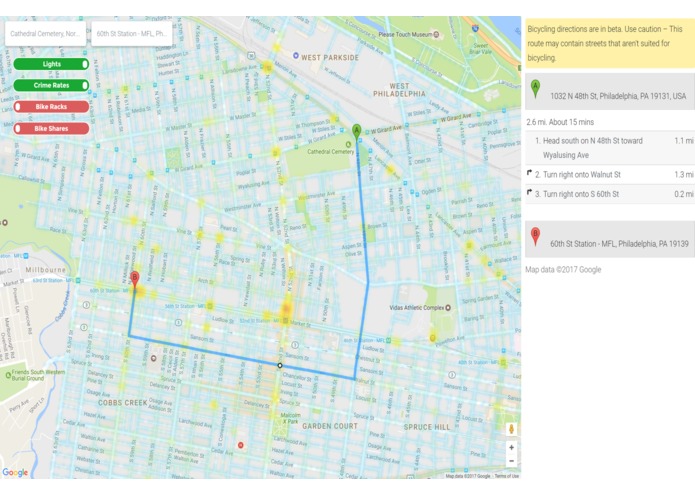Image resolution: width=695 pixels, height=494 pixels.
Task: Click the 1.3 mi distance of step 2
Action: point(683,175)
